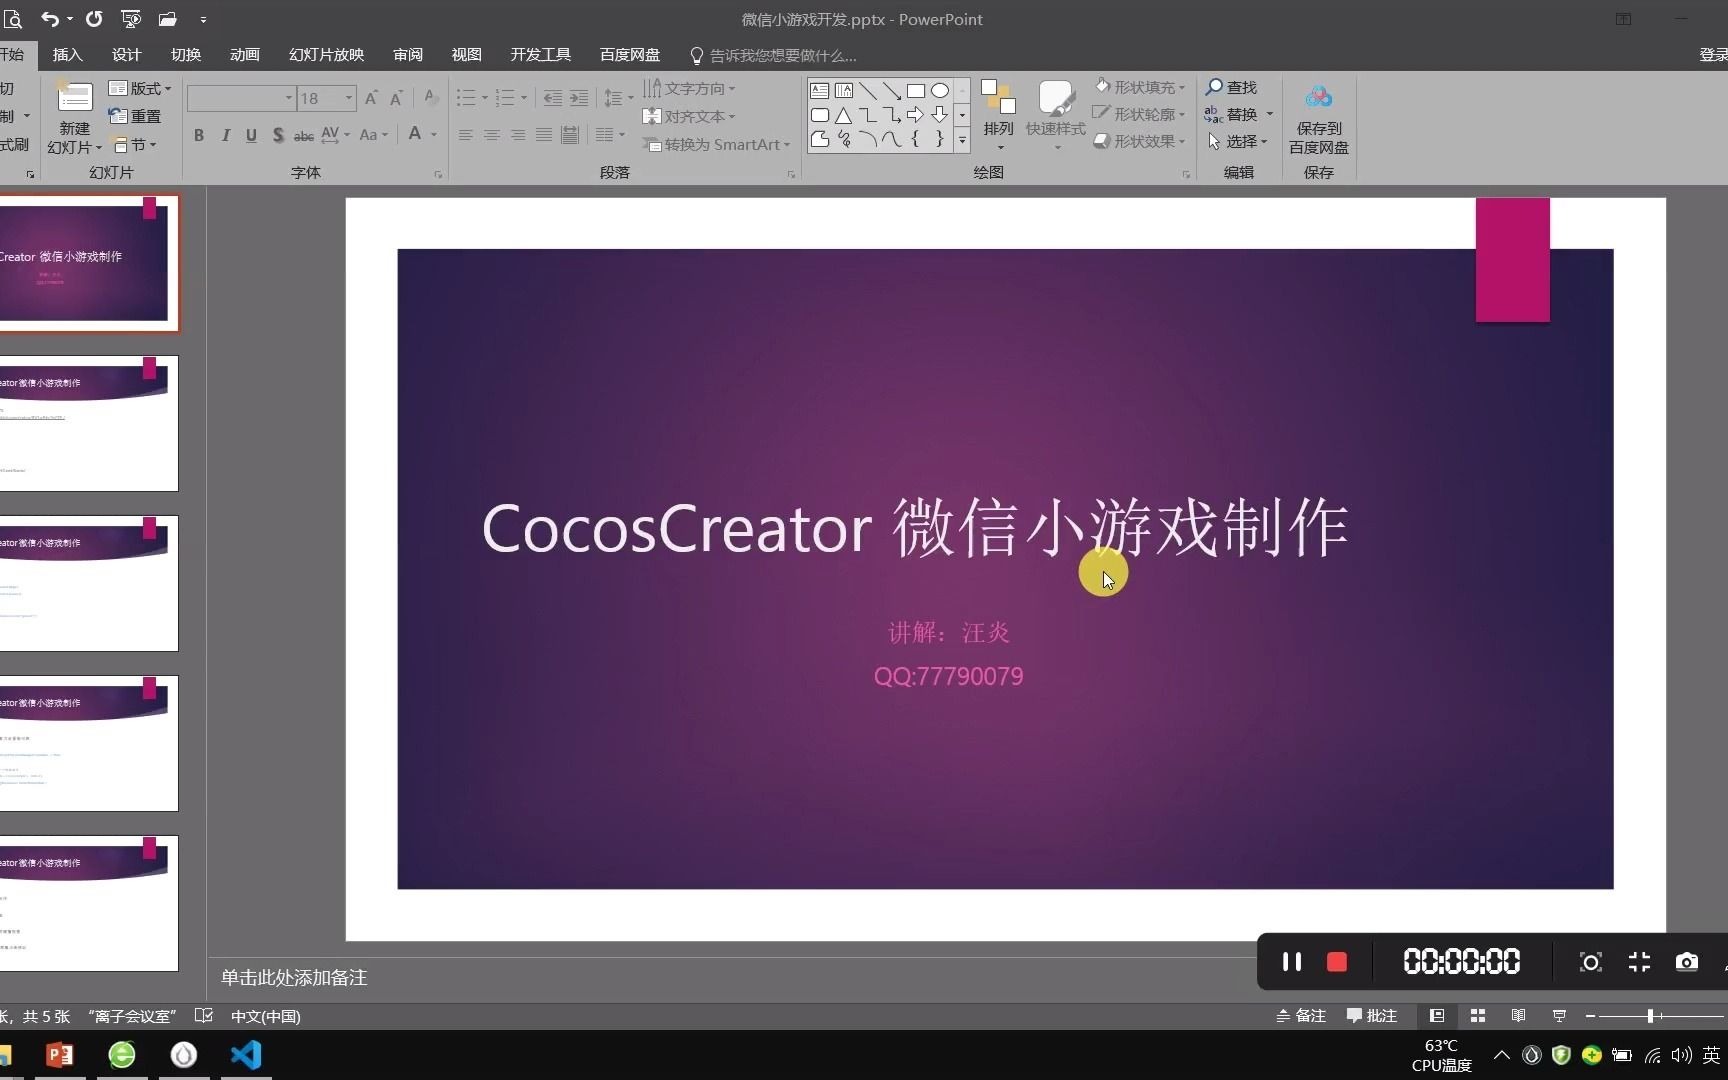Open 形状轮廓 shape outline options
The image size is (1728, 1080).
tap(1140, 114)
